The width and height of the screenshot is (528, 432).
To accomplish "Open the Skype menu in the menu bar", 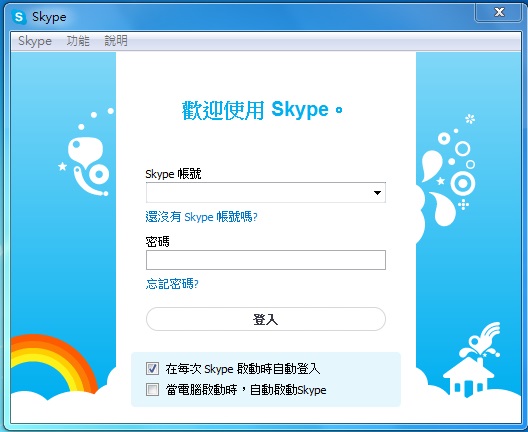I will (35, 41).
